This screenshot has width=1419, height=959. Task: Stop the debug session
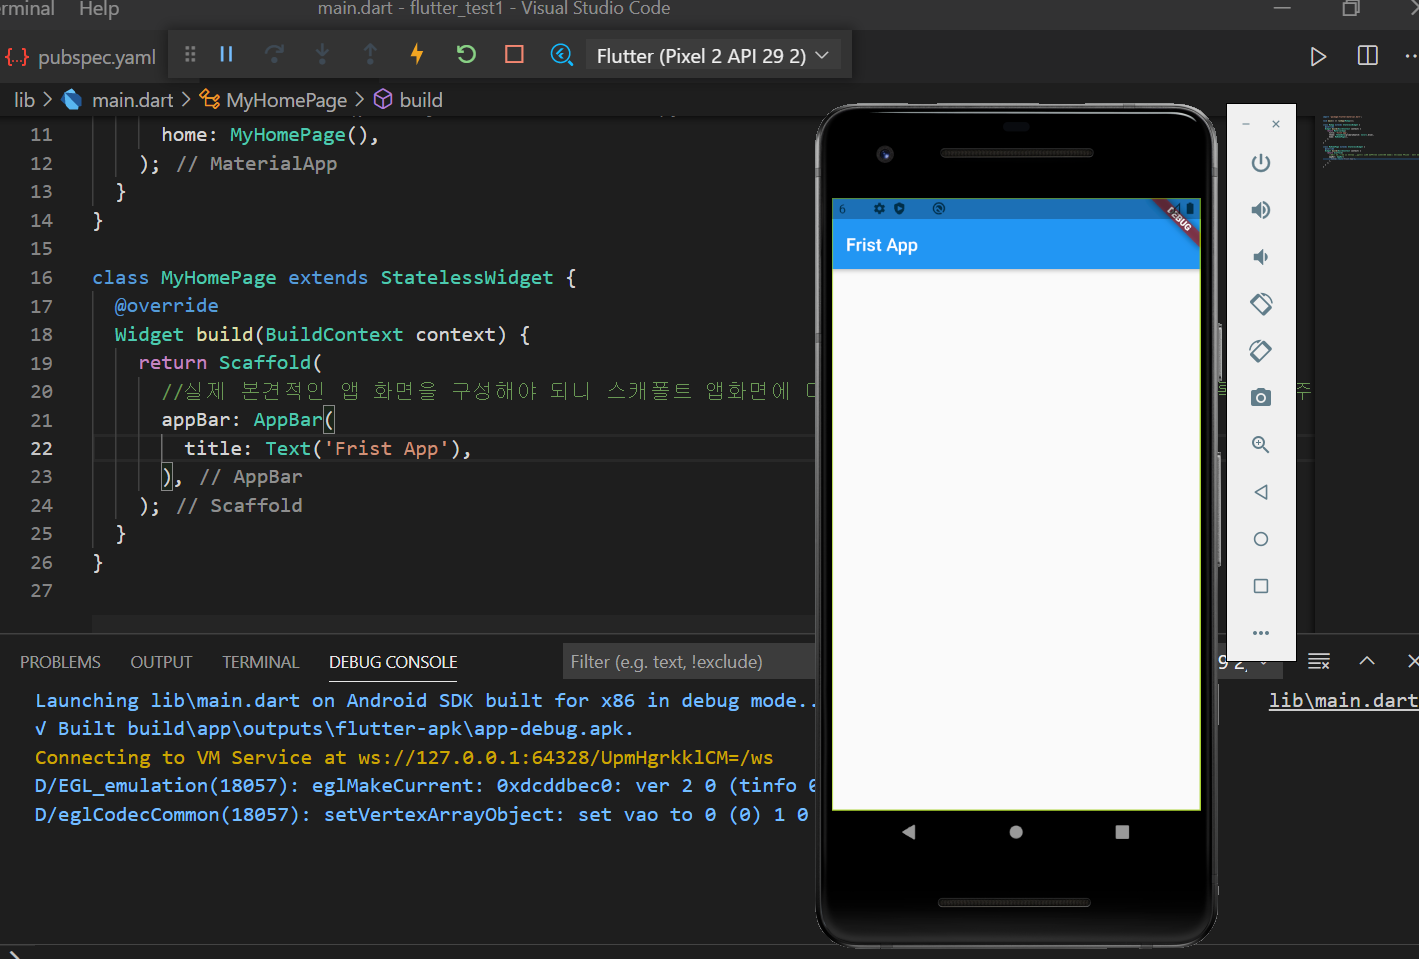pos(514,54)
